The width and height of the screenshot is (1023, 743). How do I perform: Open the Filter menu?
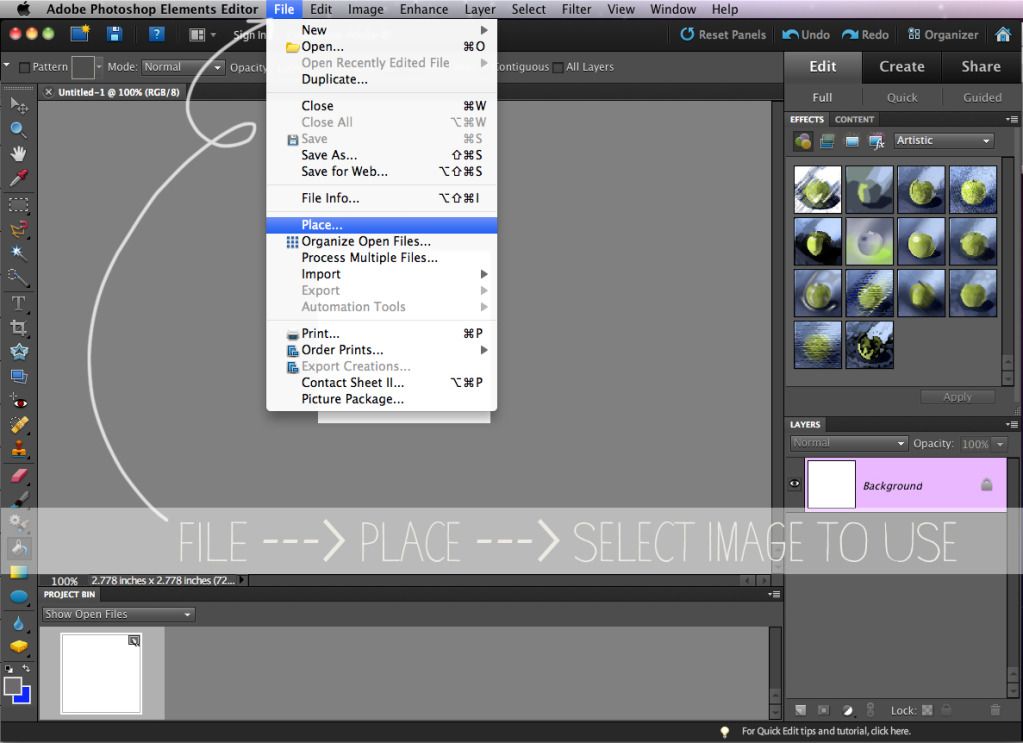point(577,9)
